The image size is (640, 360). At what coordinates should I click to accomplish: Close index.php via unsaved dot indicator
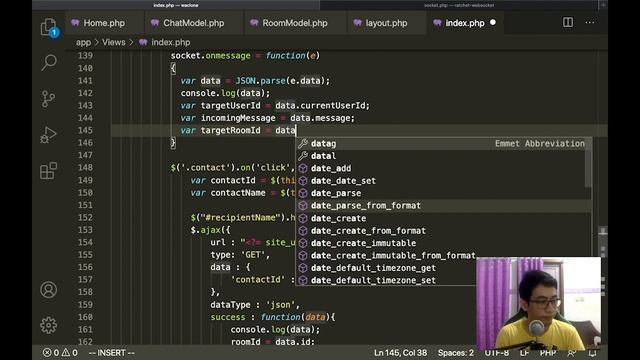click(x=493, y=22)
